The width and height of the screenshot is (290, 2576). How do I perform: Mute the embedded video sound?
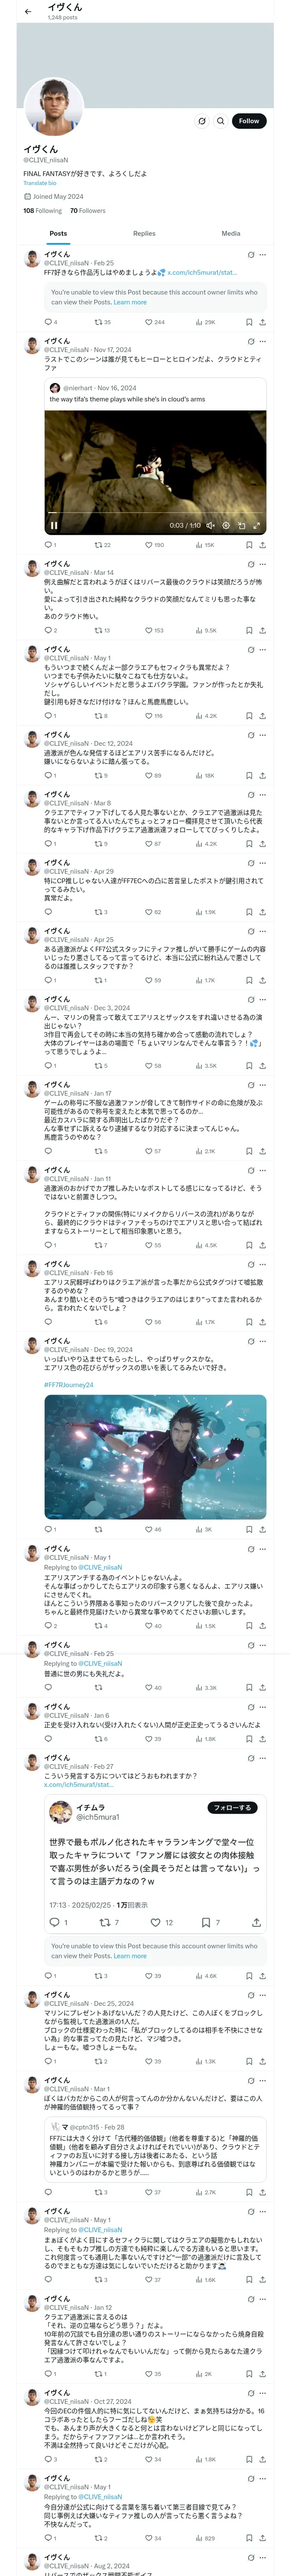pyautogui.click(x=211, y=525)
